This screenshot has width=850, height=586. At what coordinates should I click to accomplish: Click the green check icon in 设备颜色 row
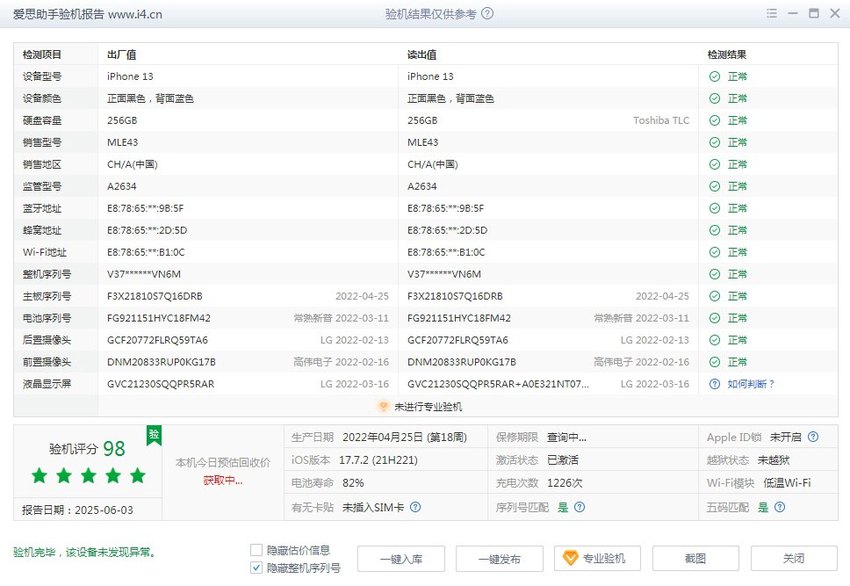714,98
